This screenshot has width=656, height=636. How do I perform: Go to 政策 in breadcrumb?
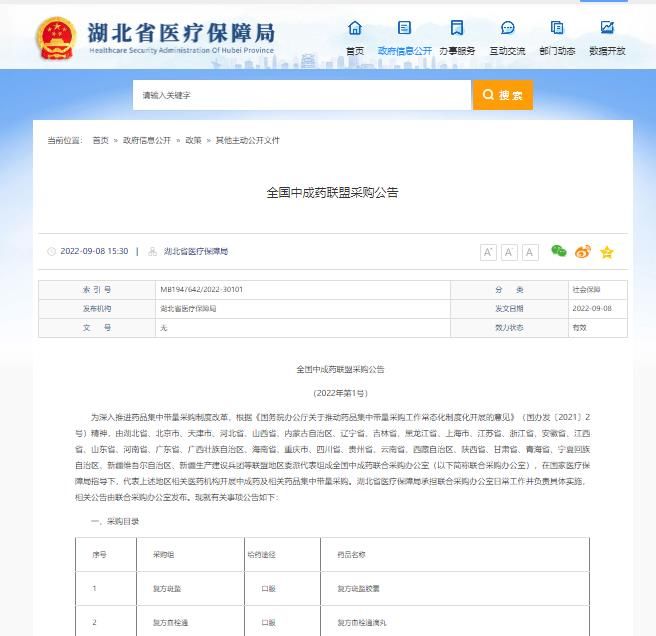pos(194,141)
